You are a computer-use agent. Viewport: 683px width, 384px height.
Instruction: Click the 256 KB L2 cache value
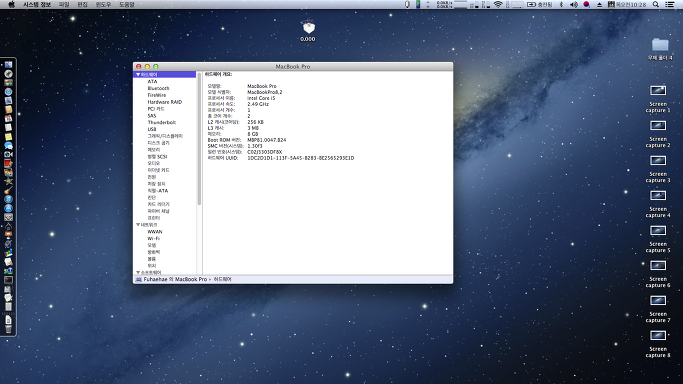(x=255, y=122)
